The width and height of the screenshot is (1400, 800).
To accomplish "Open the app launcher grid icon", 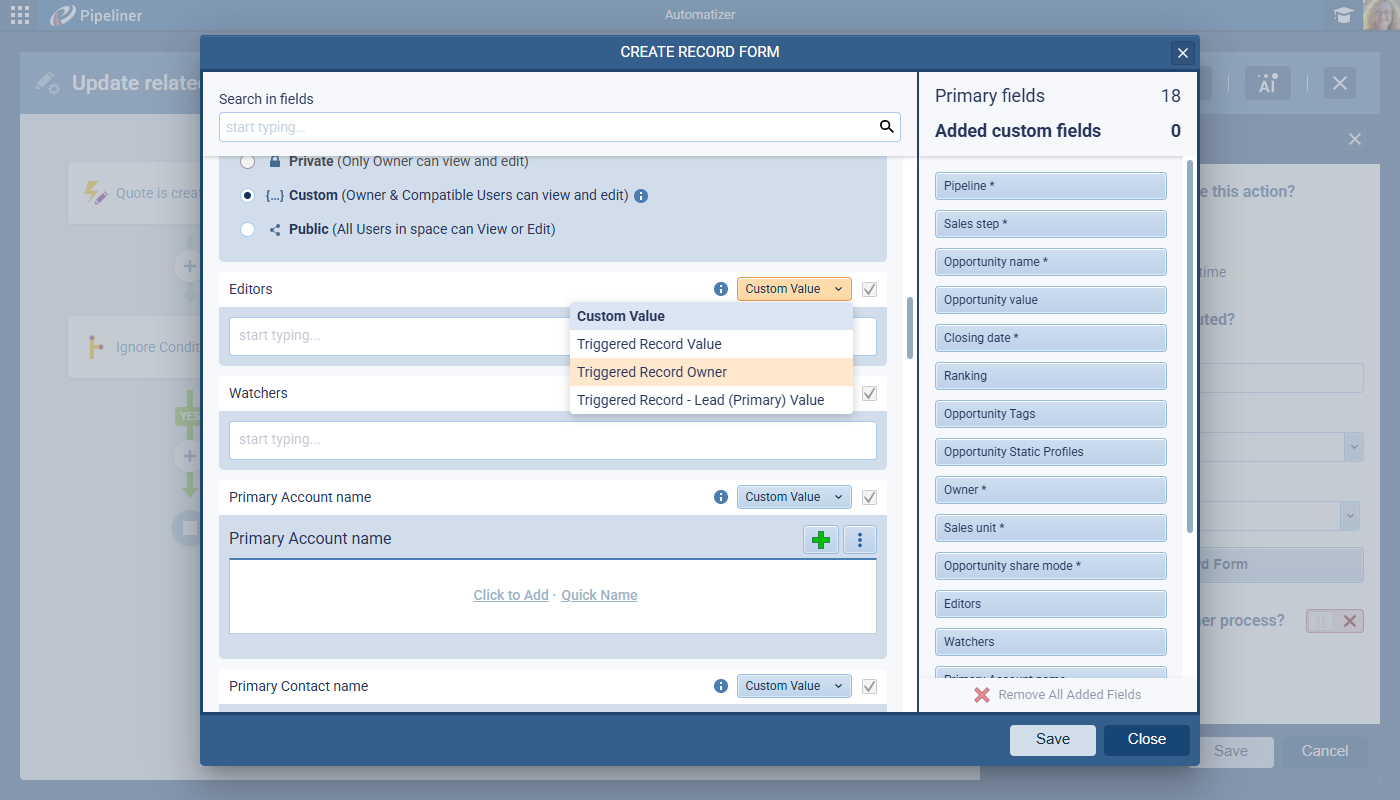I will (x=20, y=15).
